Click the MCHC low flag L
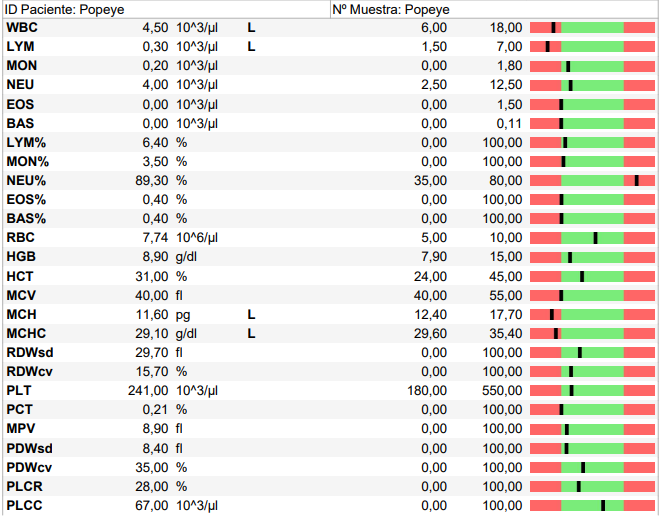666x519 pixels. click(251, 334)
